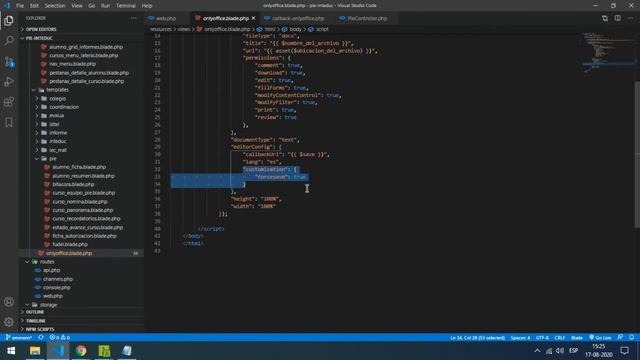Open File Explorer from the taskbar
640x360 pixels.
[x=35, y=351]
